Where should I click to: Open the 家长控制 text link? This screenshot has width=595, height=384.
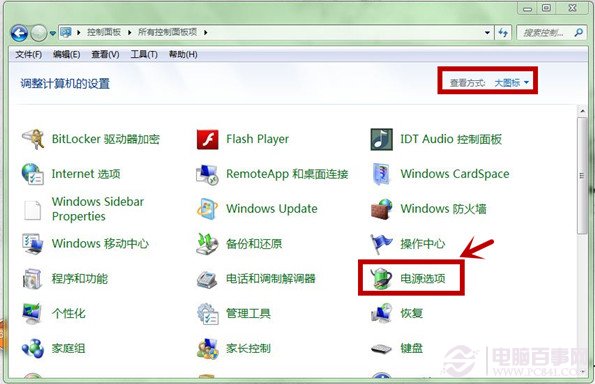click(x=249, y=348)
